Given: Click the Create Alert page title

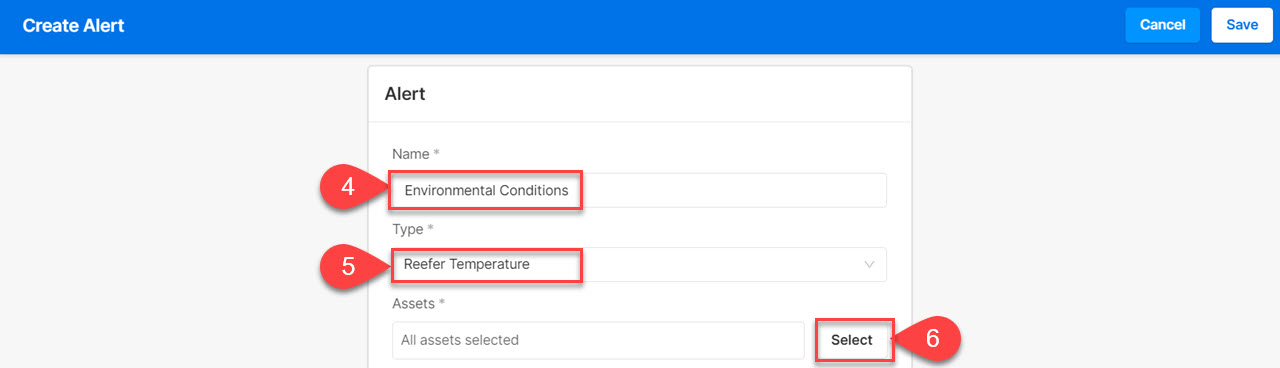Looking at the screenshot, I should (73, 25).
